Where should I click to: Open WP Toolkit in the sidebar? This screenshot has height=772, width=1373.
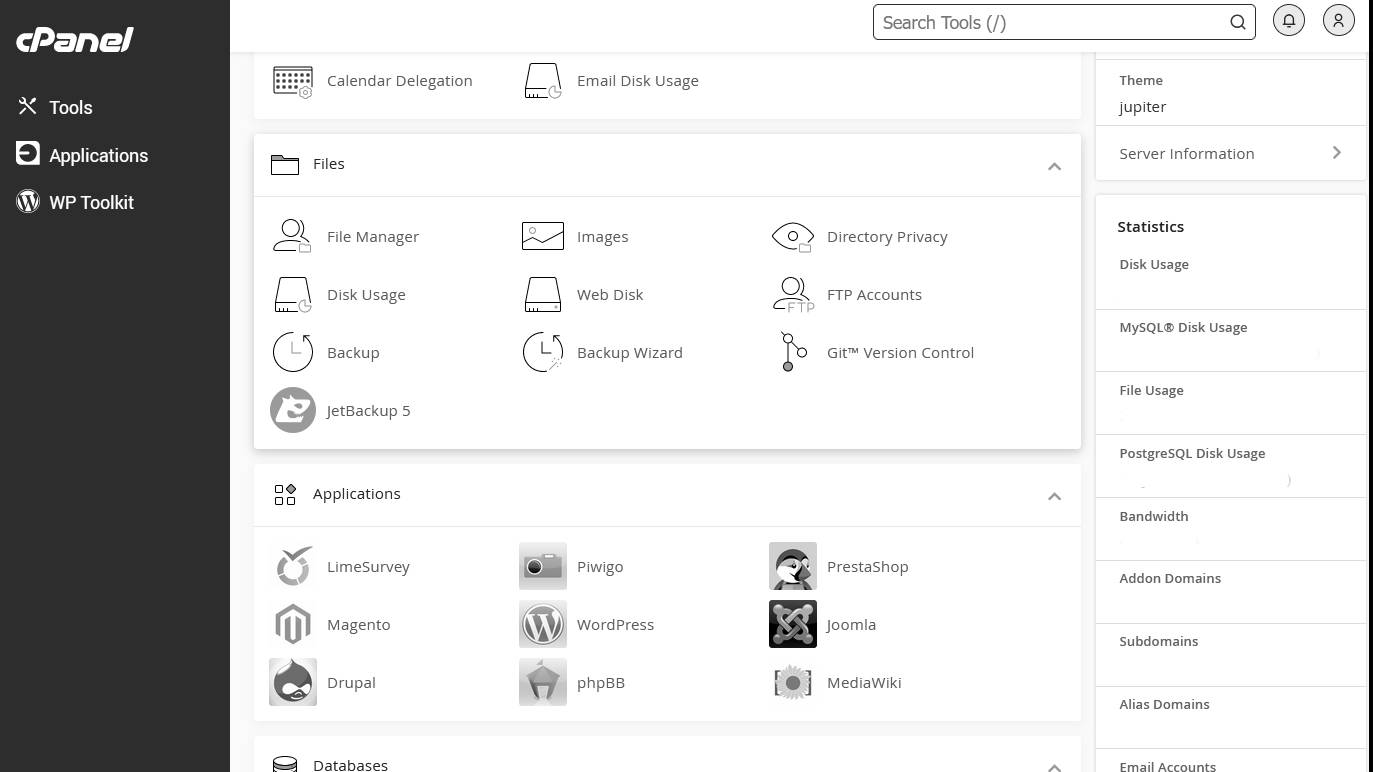(x=75, y=202)
